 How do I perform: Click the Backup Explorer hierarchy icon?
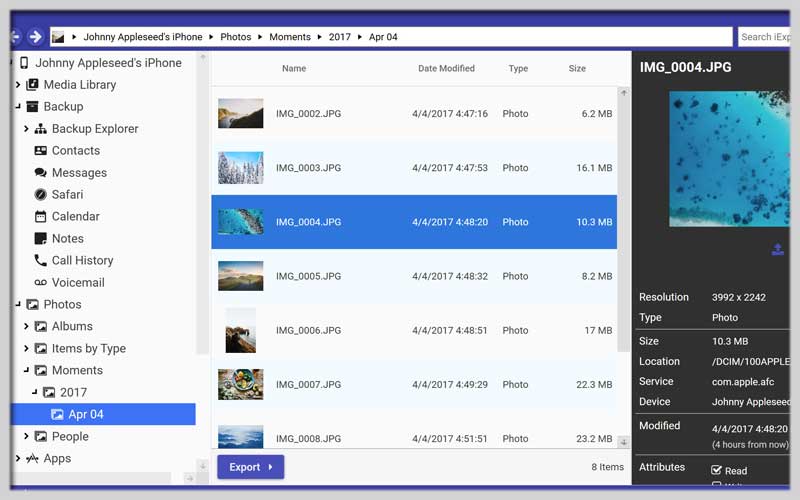[x=40, y=129]
